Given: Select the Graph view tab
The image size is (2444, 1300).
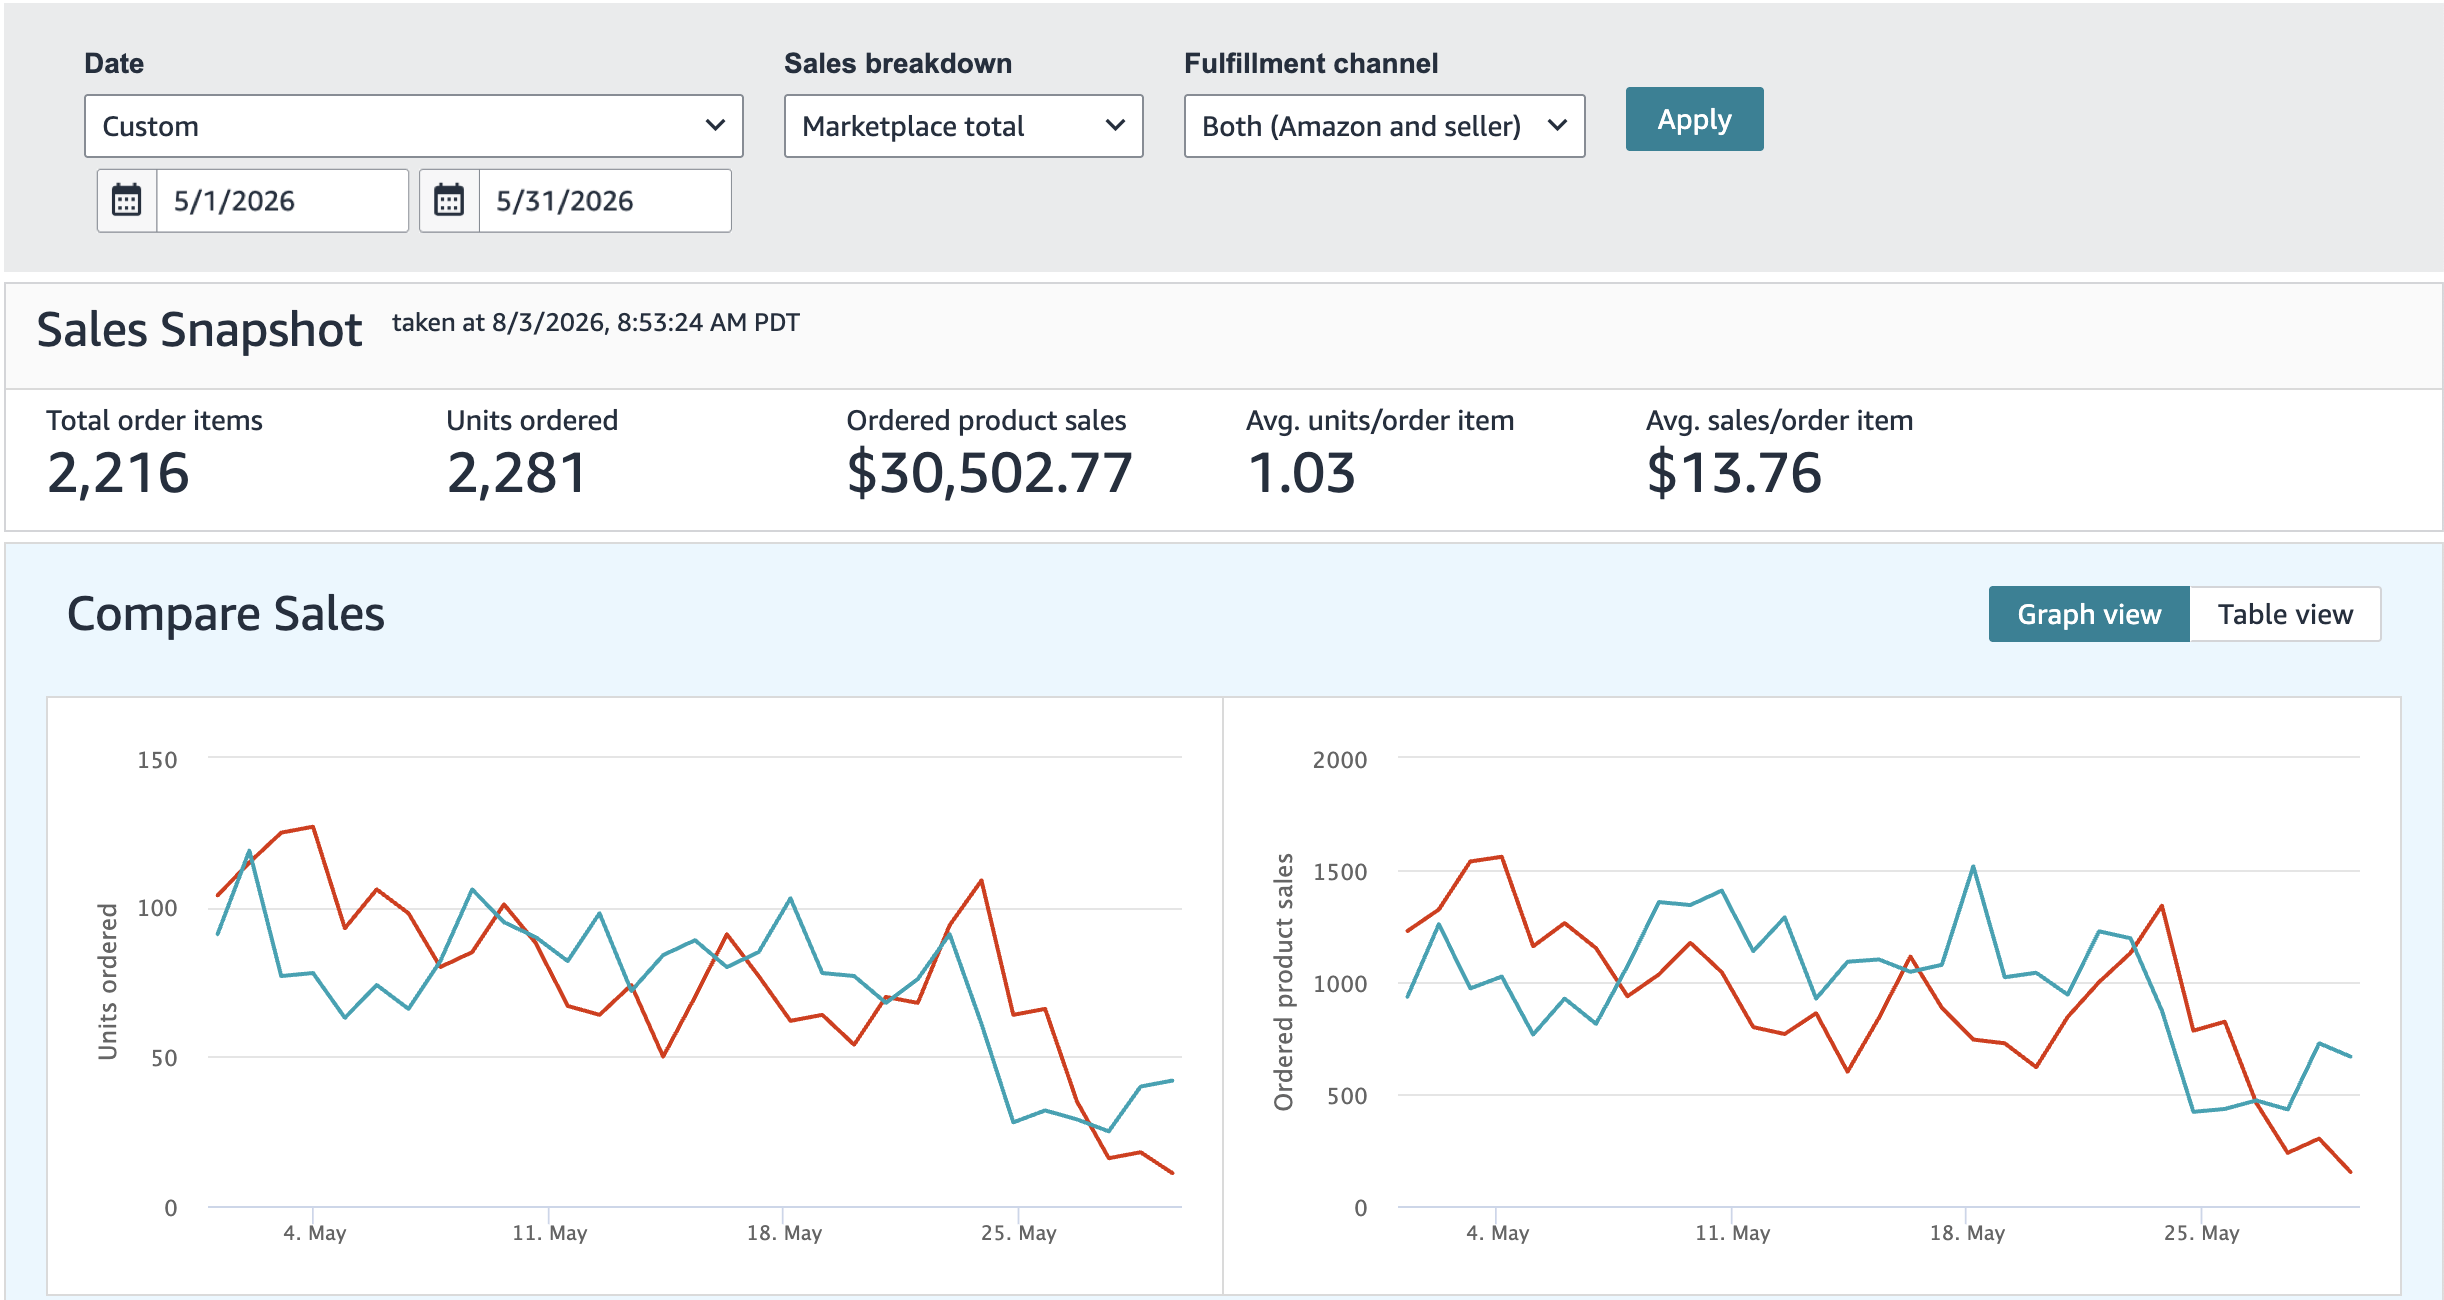Looking at the screenshot, I should [x=2089, y=614].
